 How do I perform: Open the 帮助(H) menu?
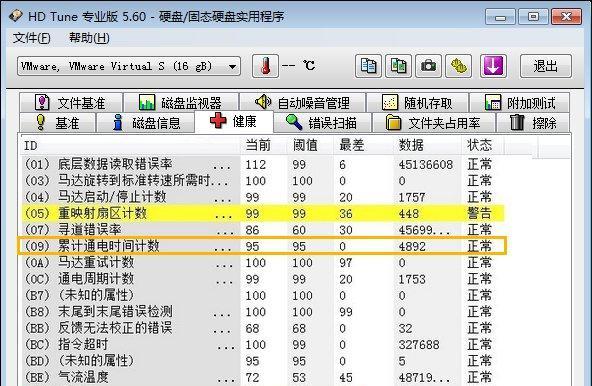[x=89, y=38]
